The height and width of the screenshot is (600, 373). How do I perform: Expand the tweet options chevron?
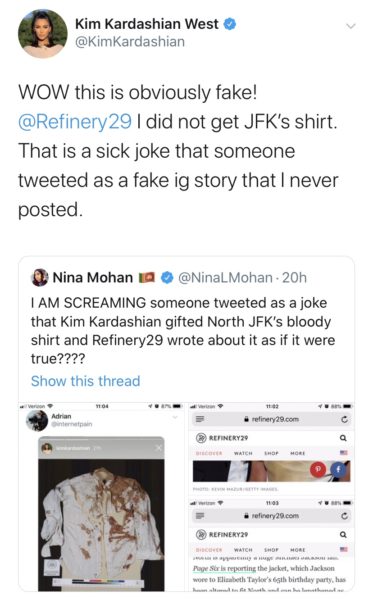click(x=350, y=26)
